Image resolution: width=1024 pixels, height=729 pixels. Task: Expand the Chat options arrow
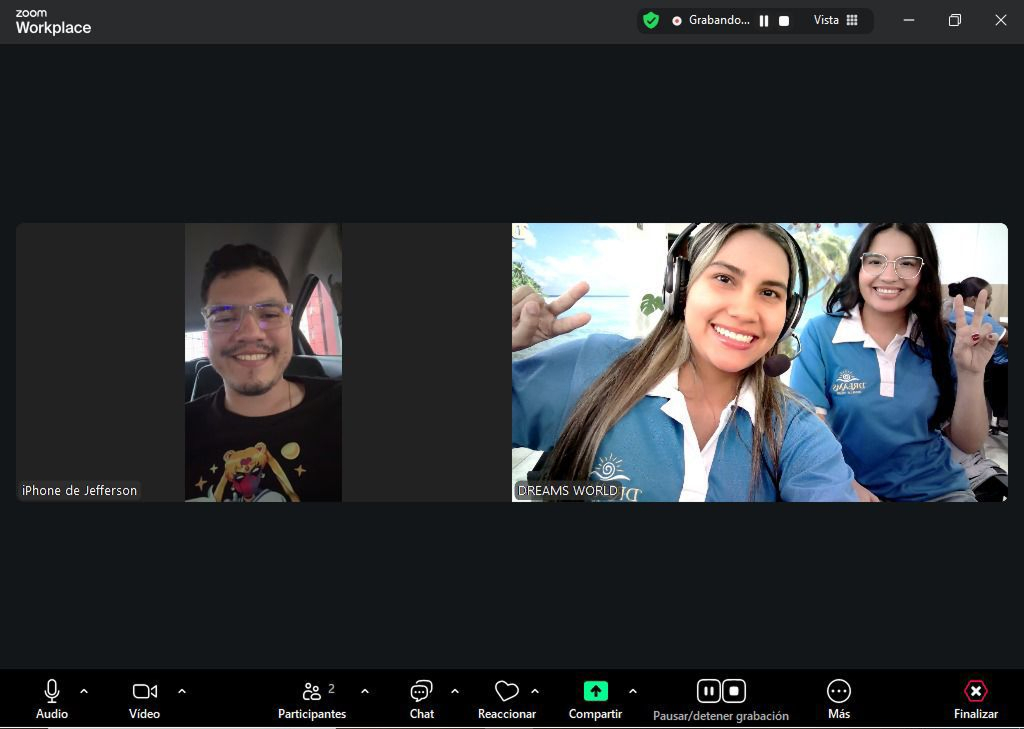point(455,691)
